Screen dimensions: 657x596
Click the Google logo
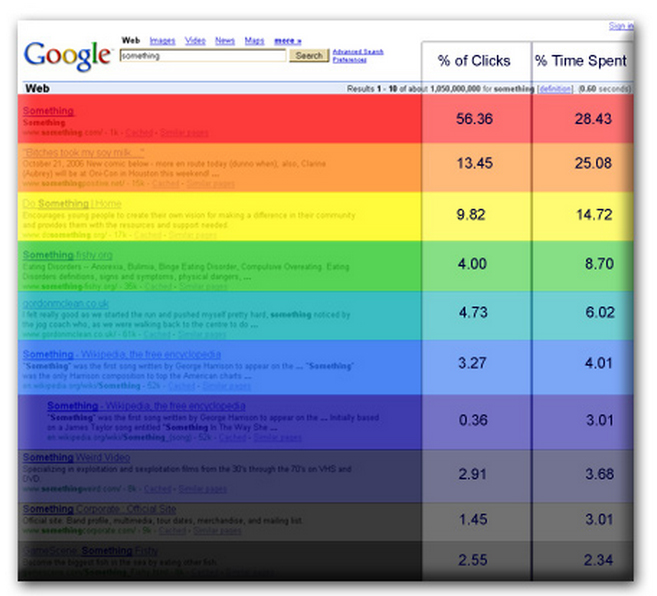[68, 56]
